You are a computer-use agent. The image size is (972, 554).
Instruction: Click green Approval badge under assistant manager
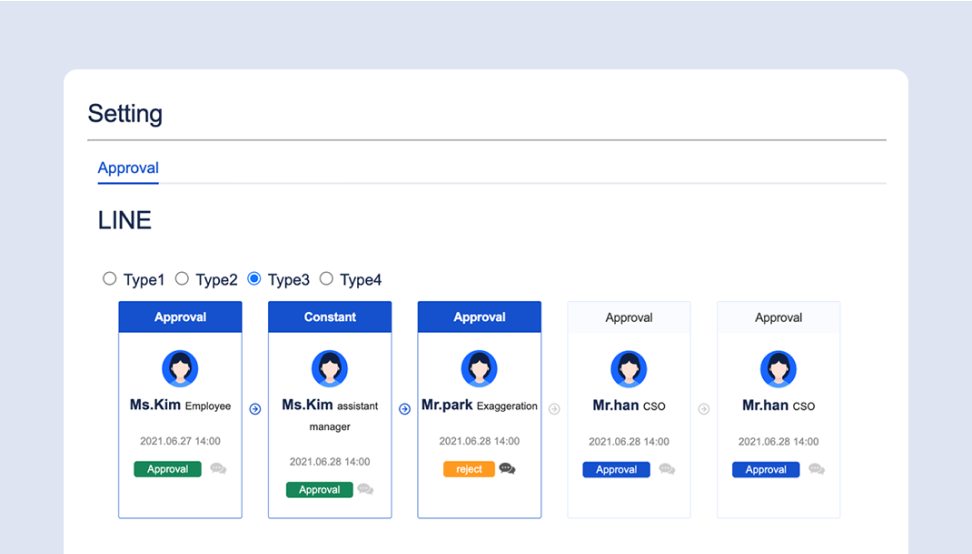click(319, 490)
